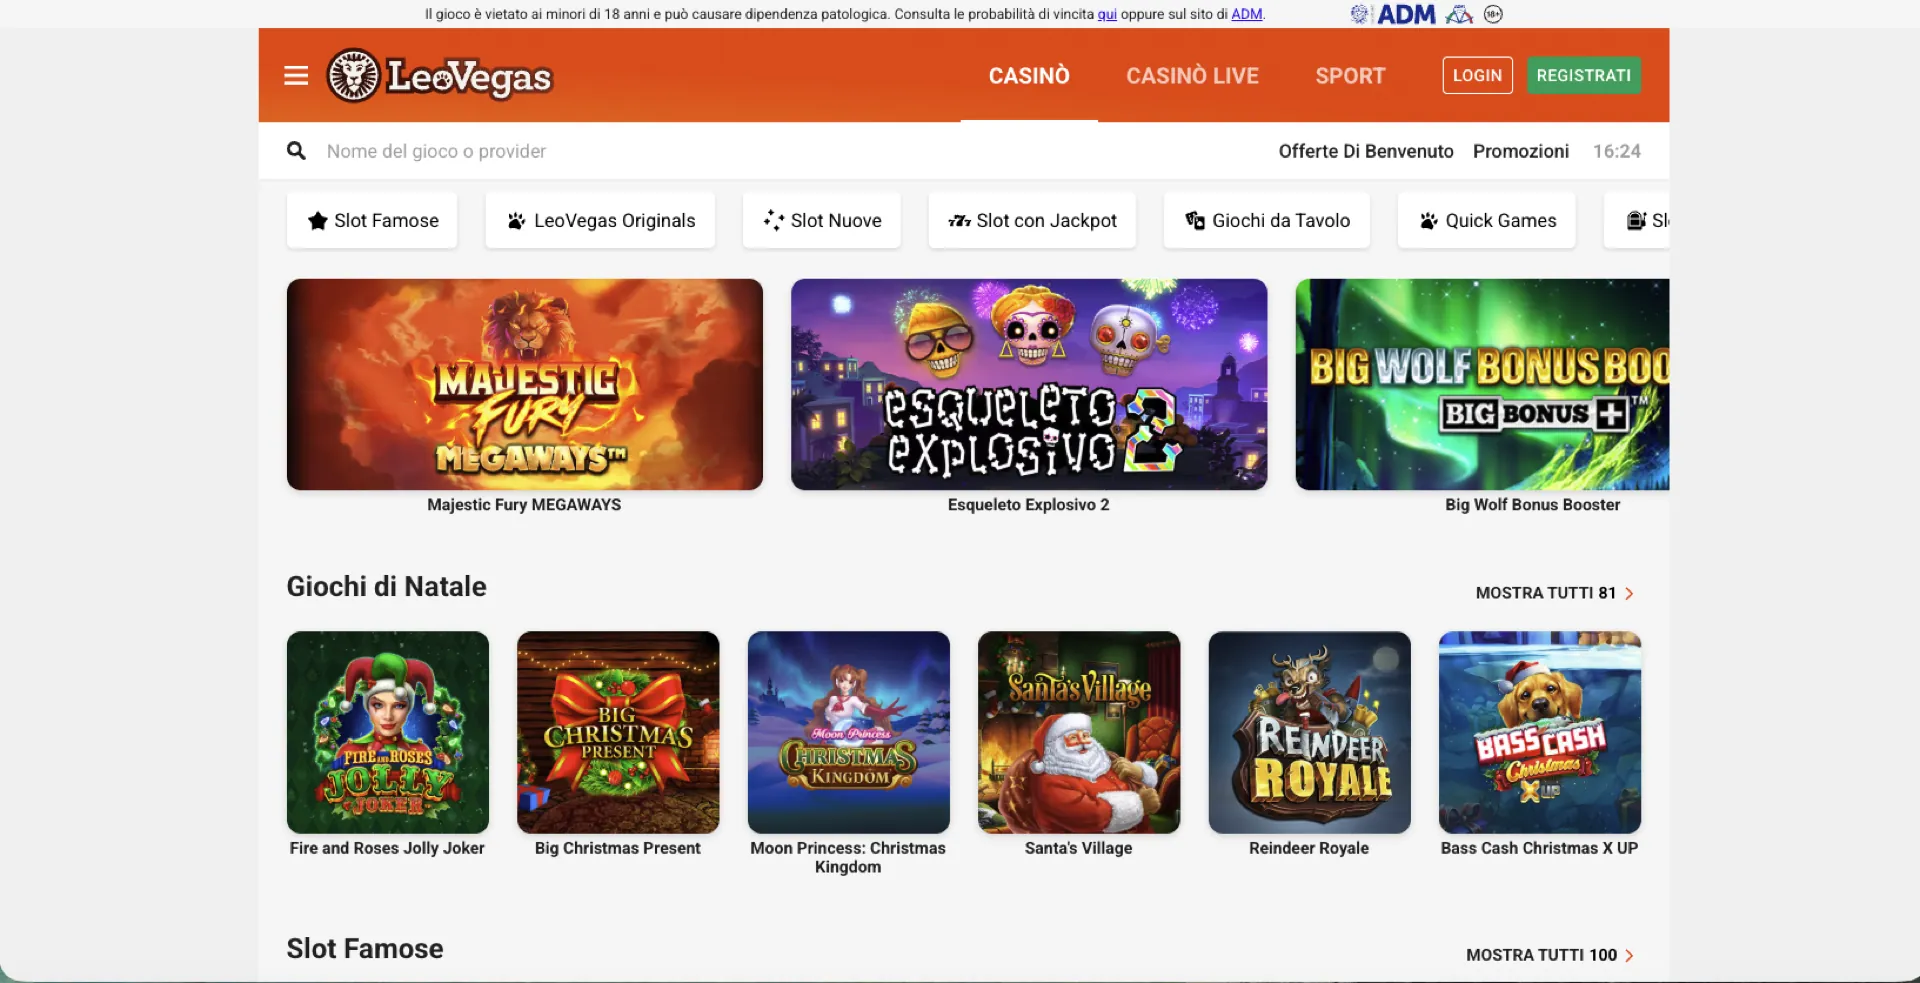
Task: Open the Reindeer Royale game thumbnail
Action: coord(1308,732)
